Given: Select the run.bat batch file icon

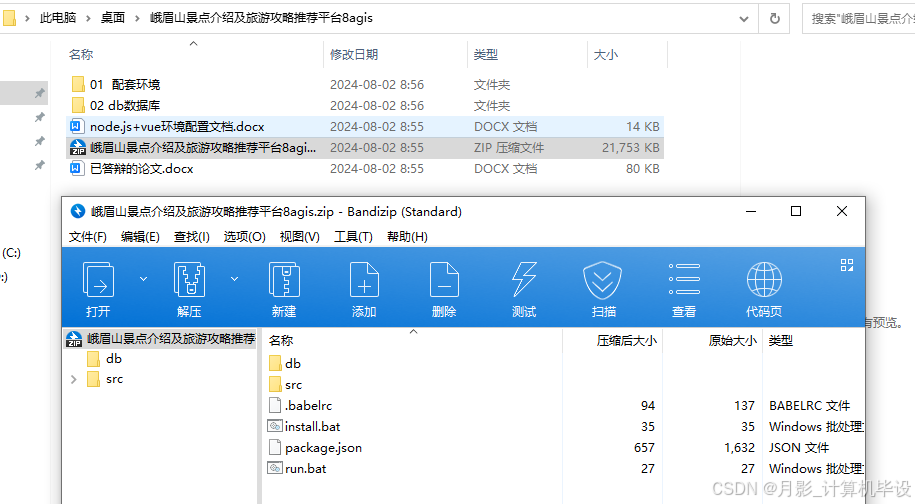Looking at the screenshot, I should pyautogui.click(x=275, y=468).
